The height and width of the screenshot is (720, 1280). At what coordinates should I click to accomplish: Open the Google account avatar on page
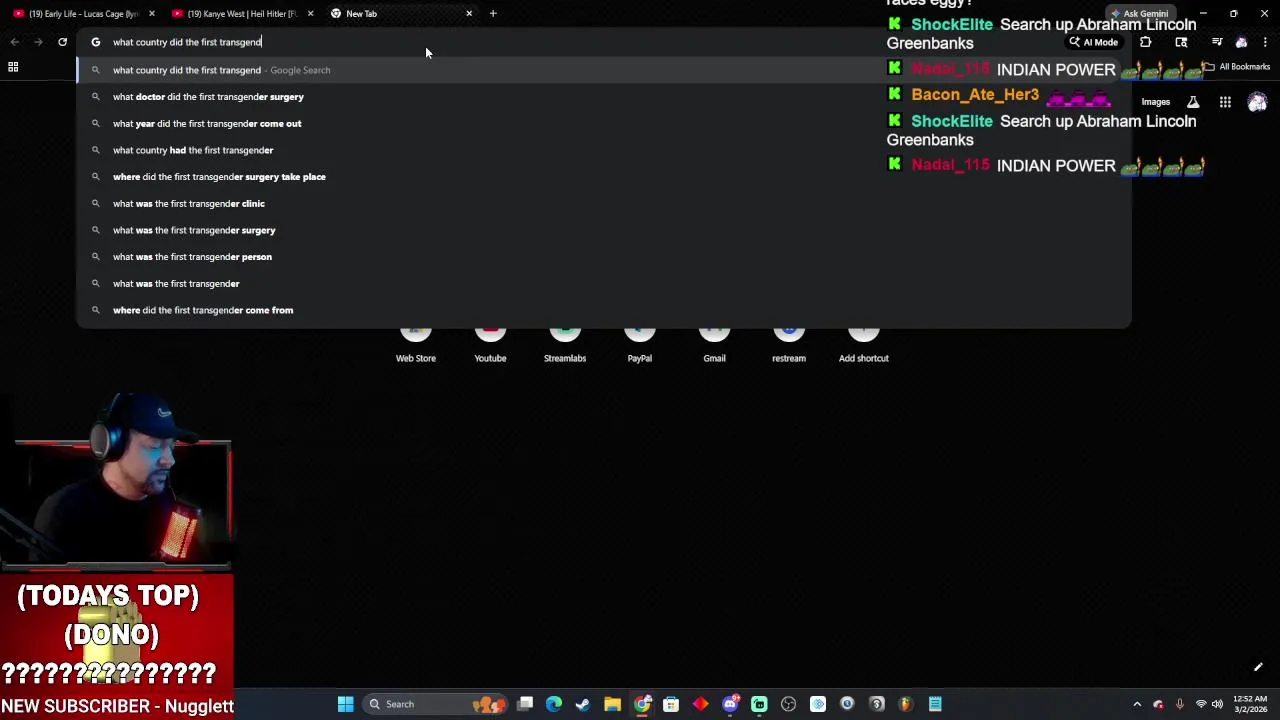[x=1257, y=102]
